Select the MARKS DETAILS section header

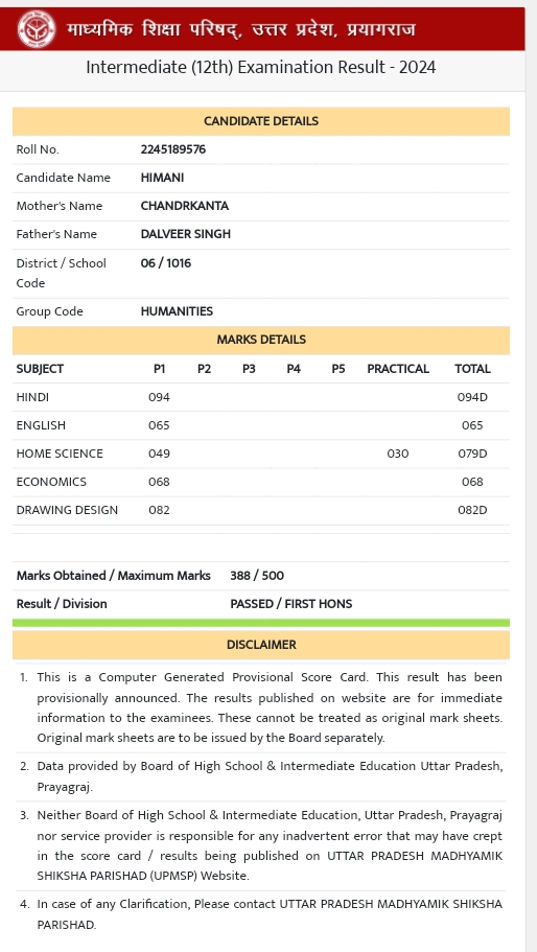(261, 340)
